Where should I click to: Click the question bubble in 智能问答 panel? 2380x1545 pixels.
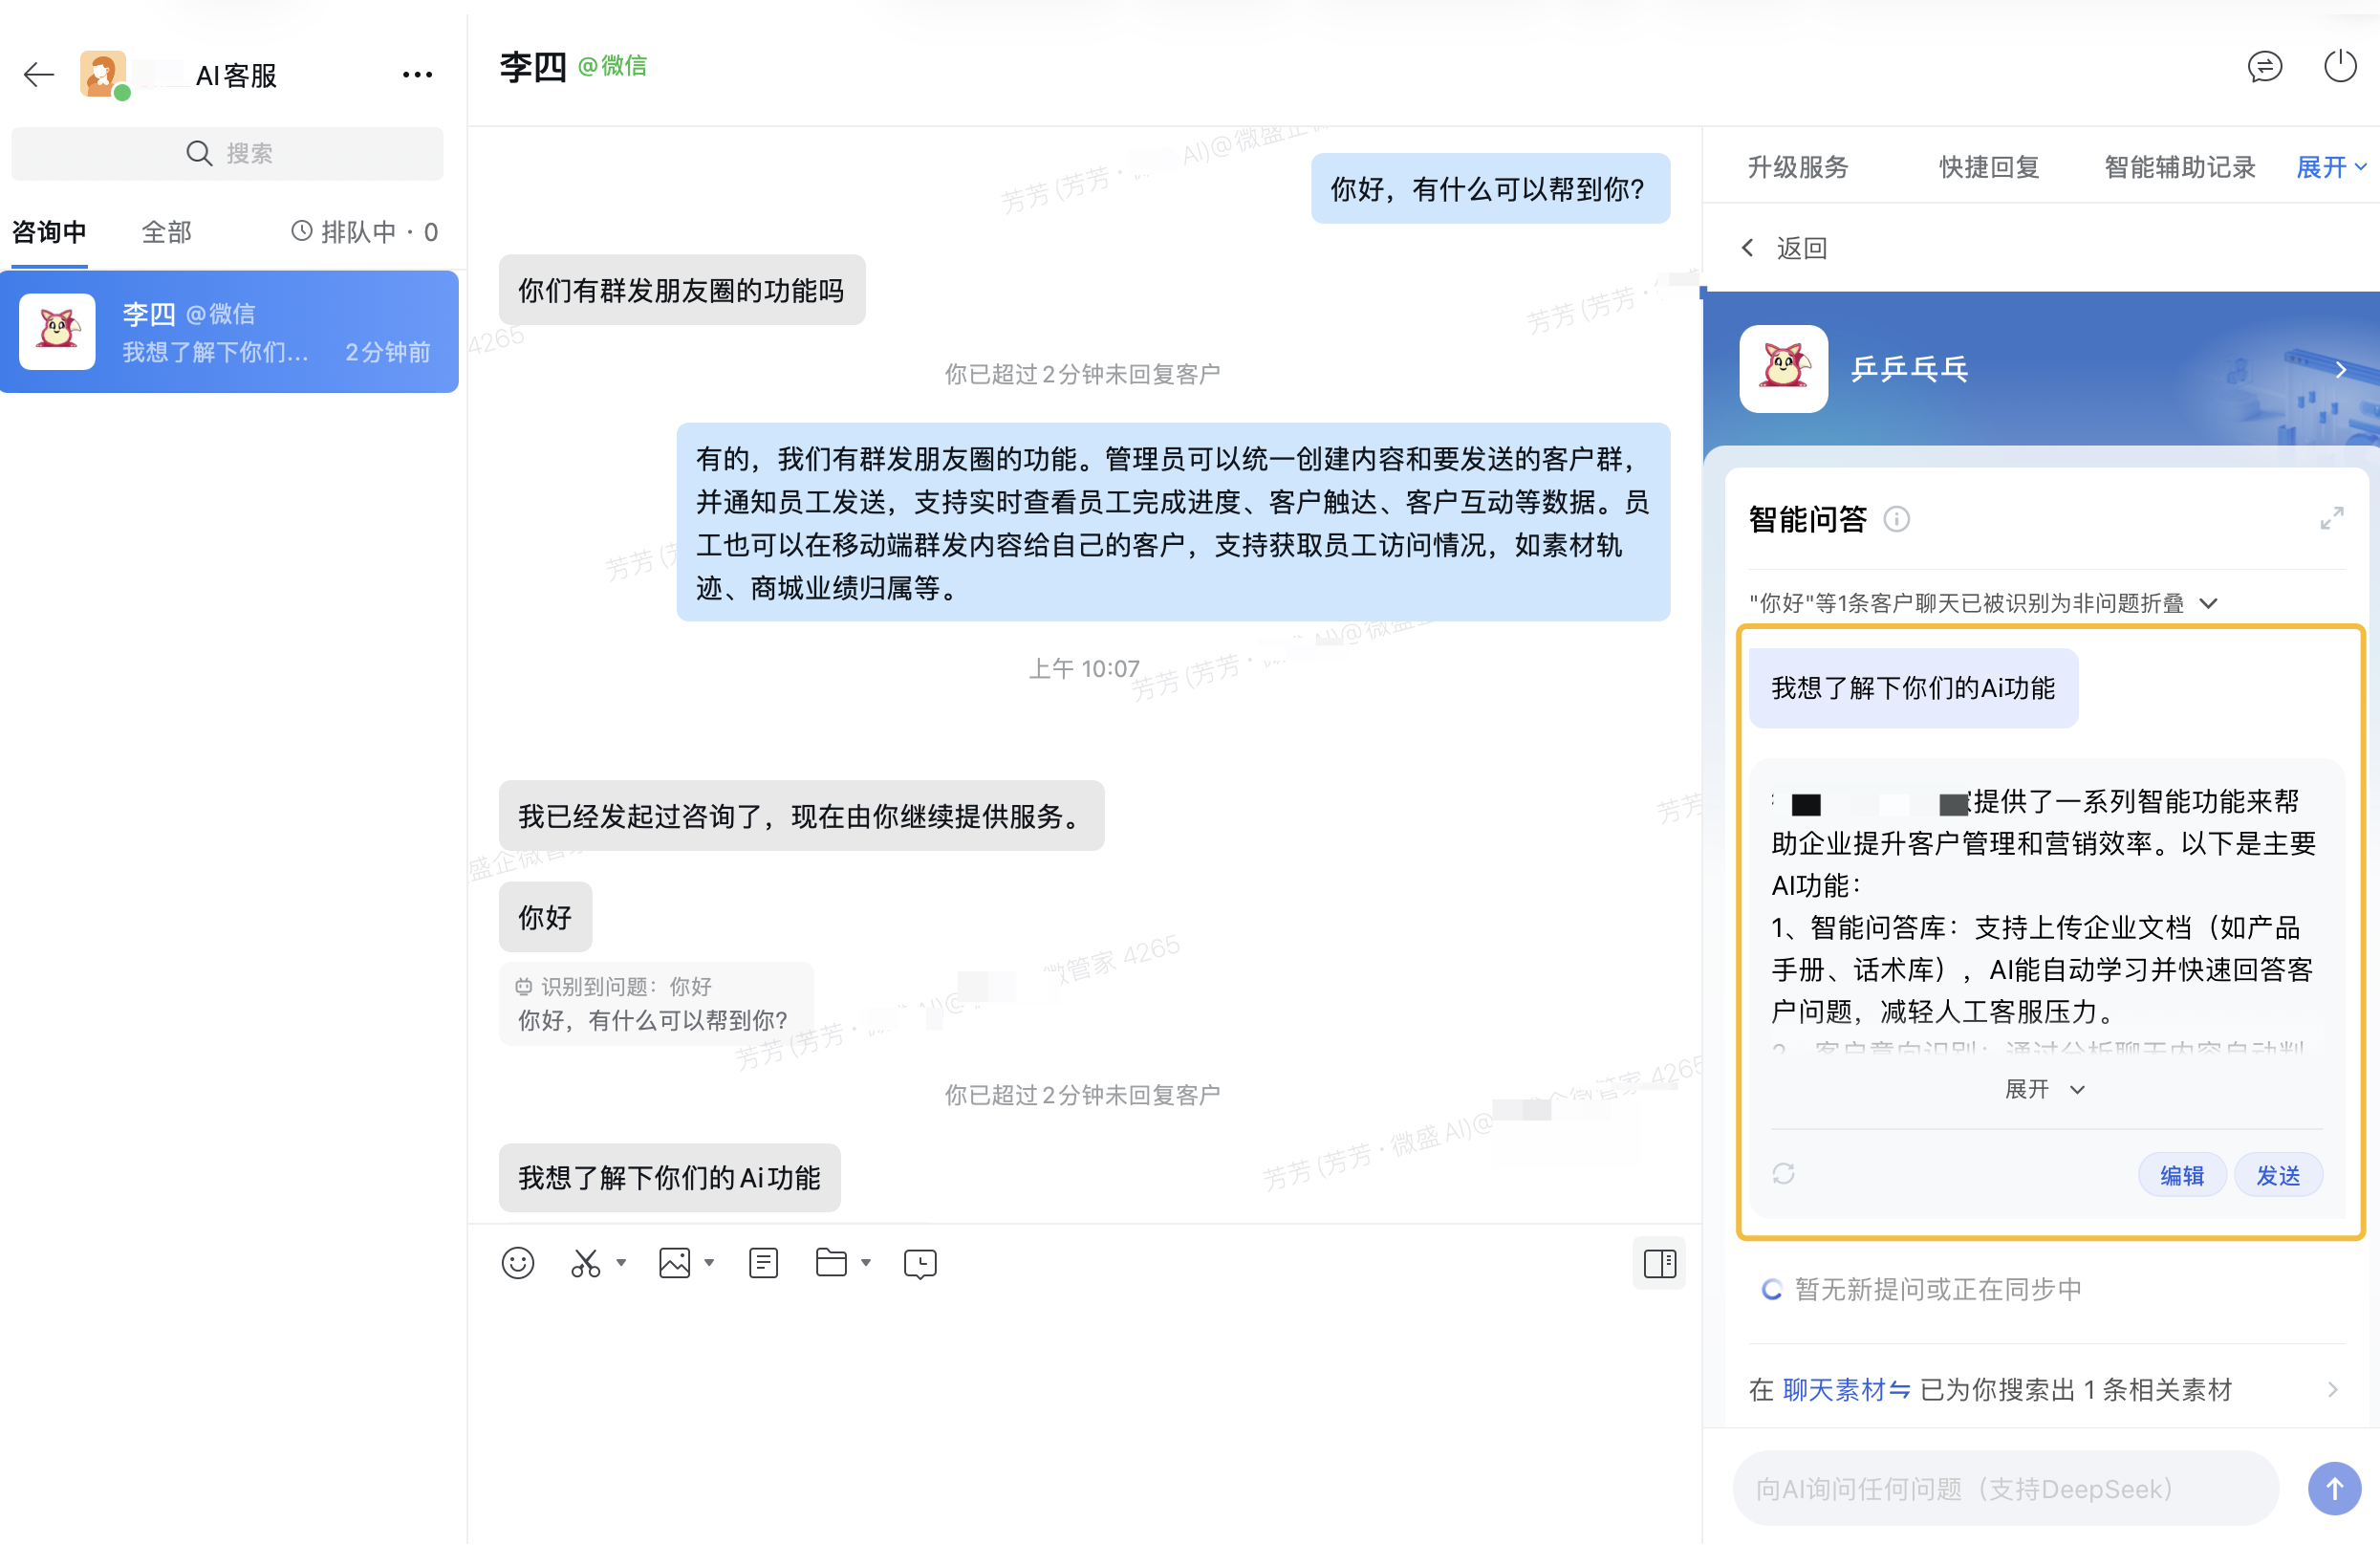pyautogui.click(x=1913, y=688)
